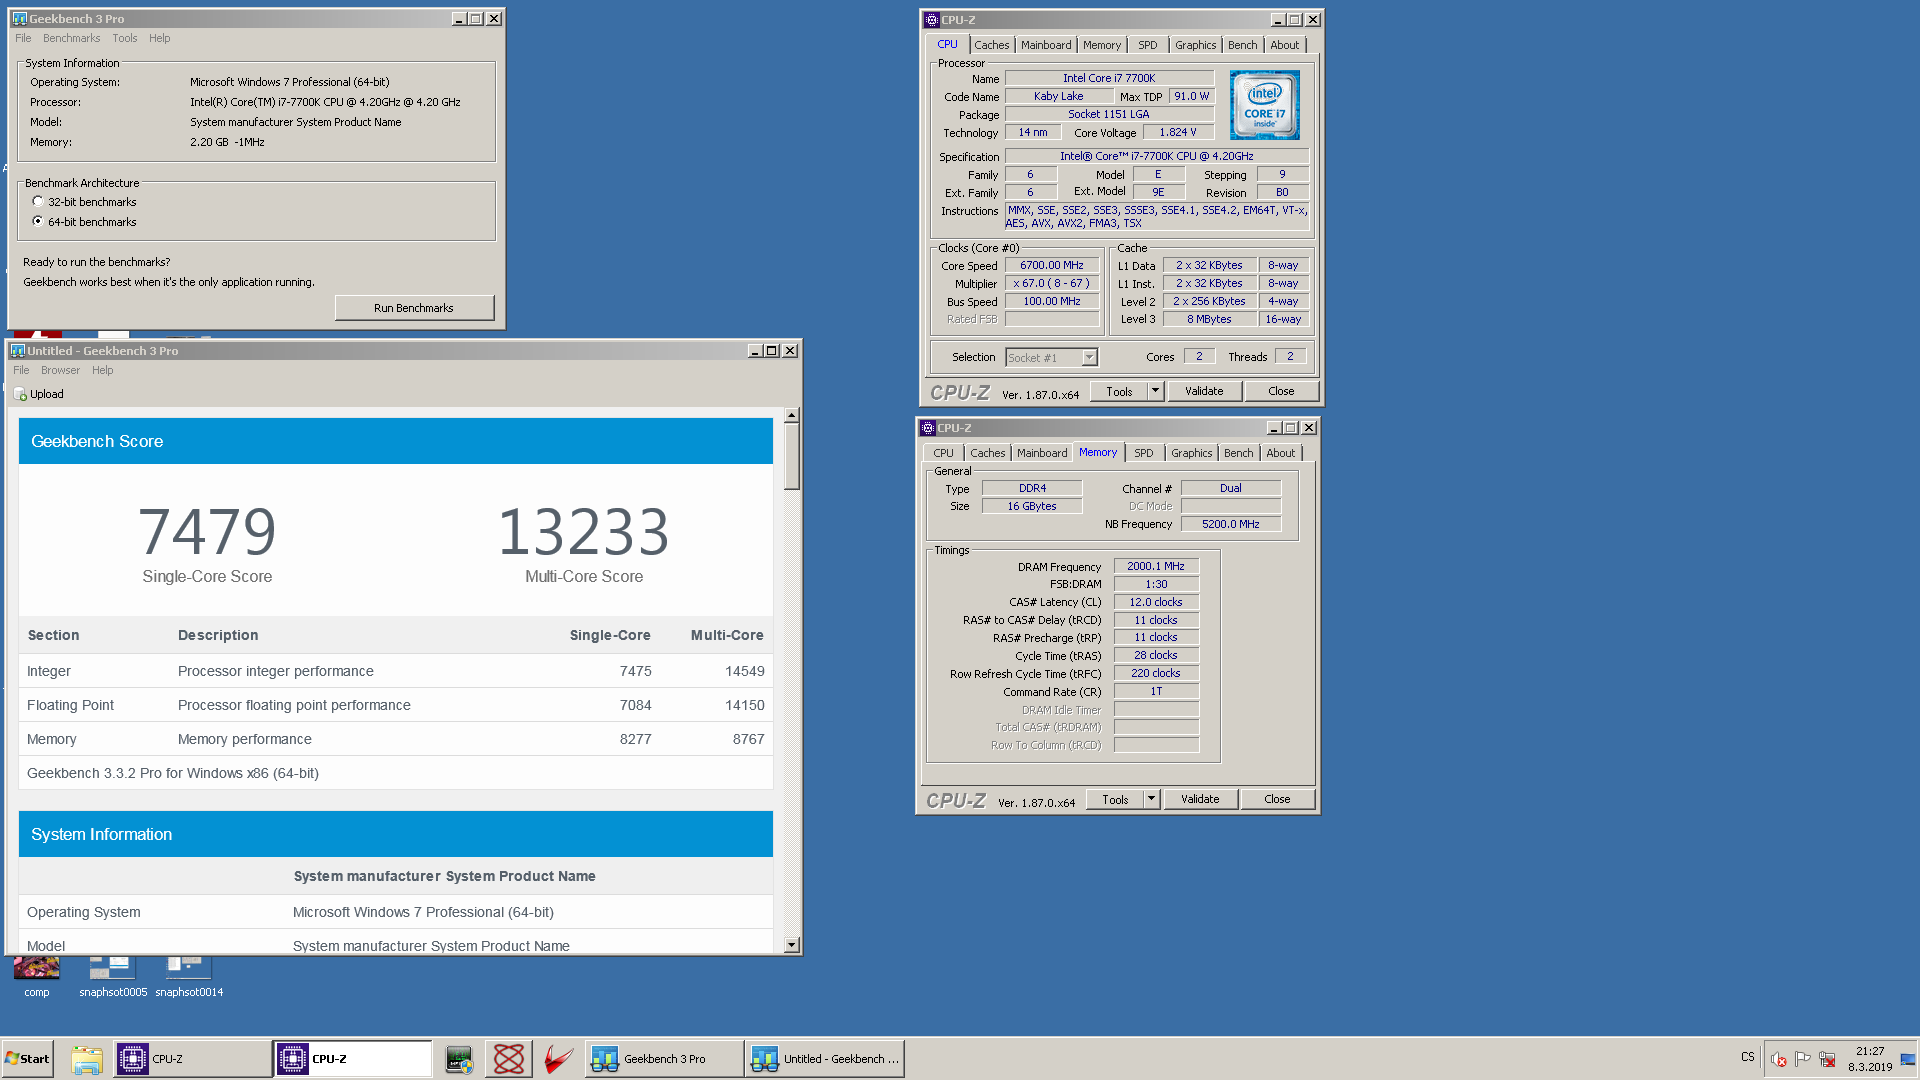Open the red knot icon in the taskbar

(509, 1059)
